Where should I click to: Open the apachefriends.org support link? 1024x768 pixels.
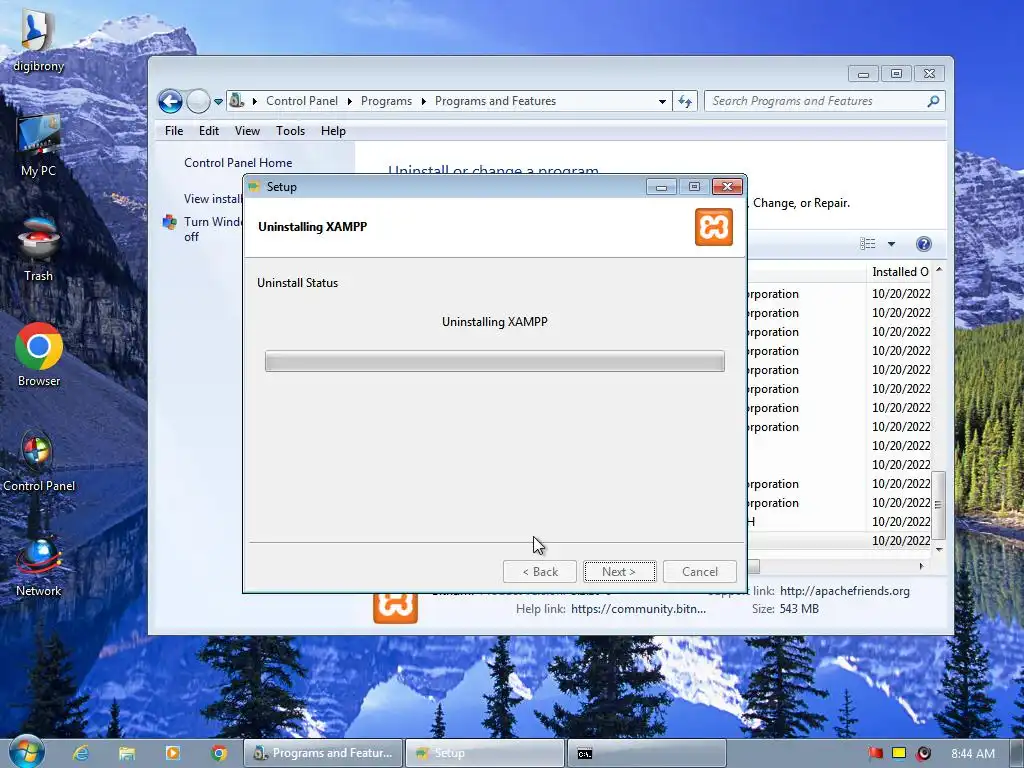[x=844, y=590]
